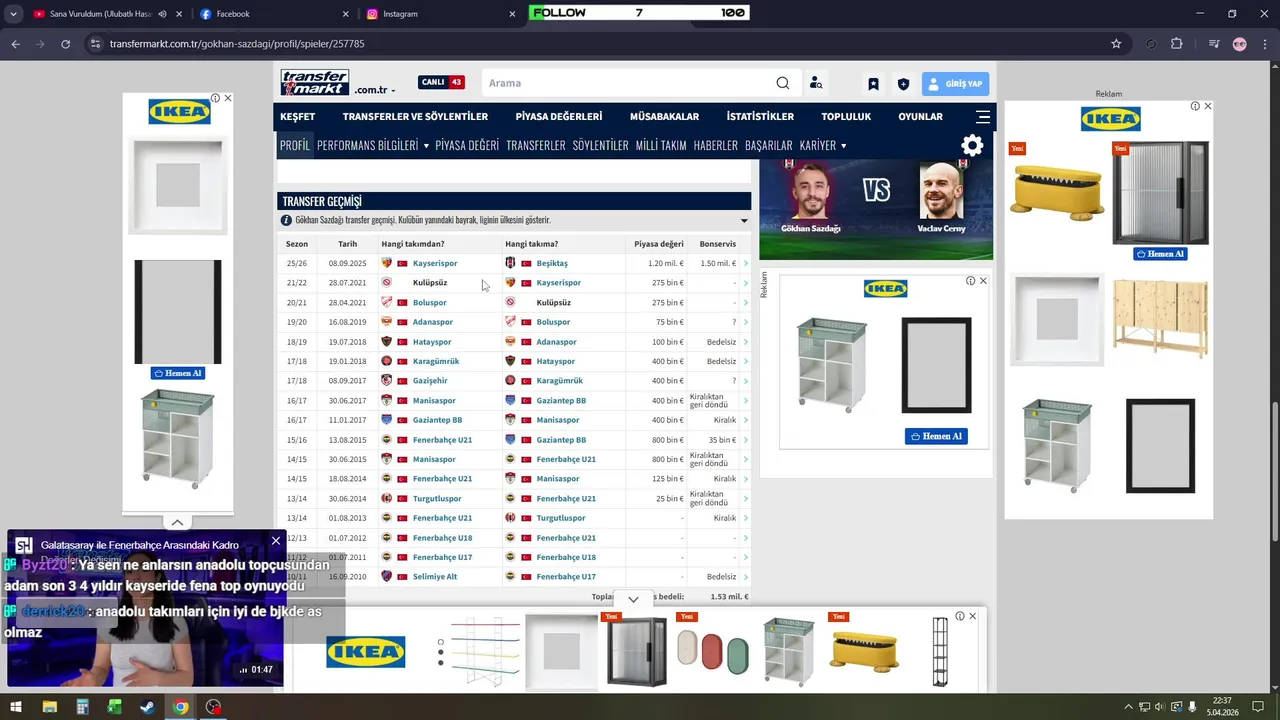The height and width of the screenshot is (720, 1280).
Task: Mute the YouTube tab audio icon
Action: click(162, 14)
